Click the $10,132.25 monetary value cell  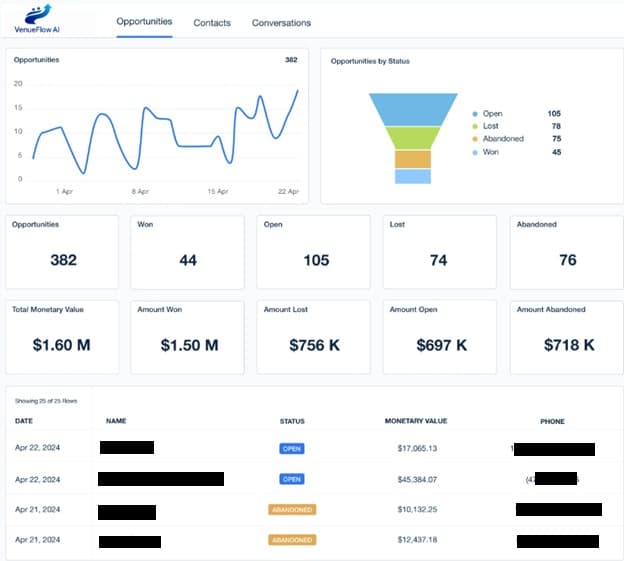point(417,509)
